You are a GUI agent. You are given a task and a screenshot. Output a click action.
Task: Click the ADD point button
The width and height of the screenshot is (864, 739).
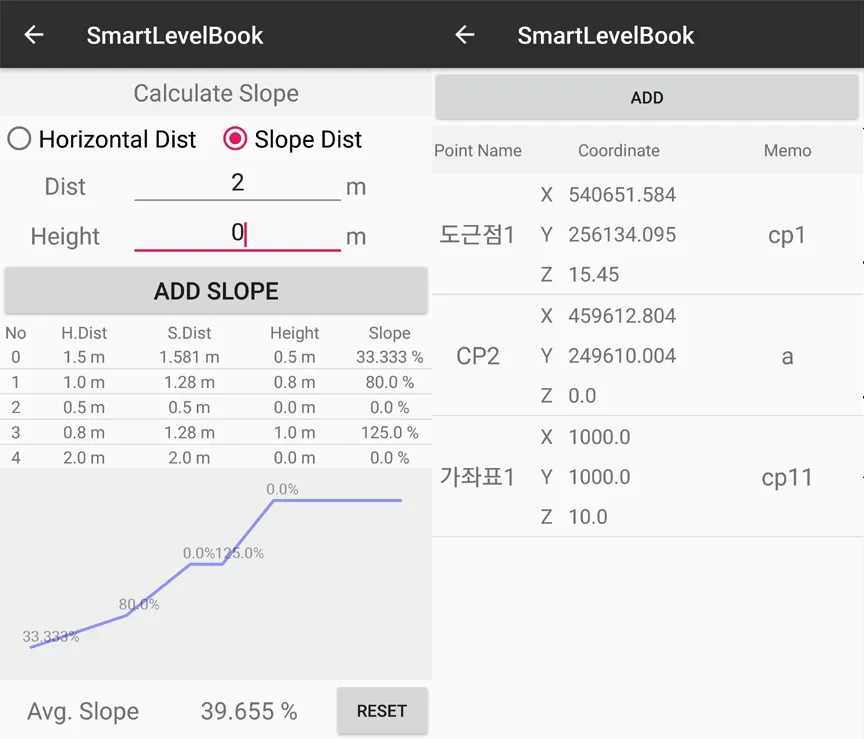[x=647, y=98]
